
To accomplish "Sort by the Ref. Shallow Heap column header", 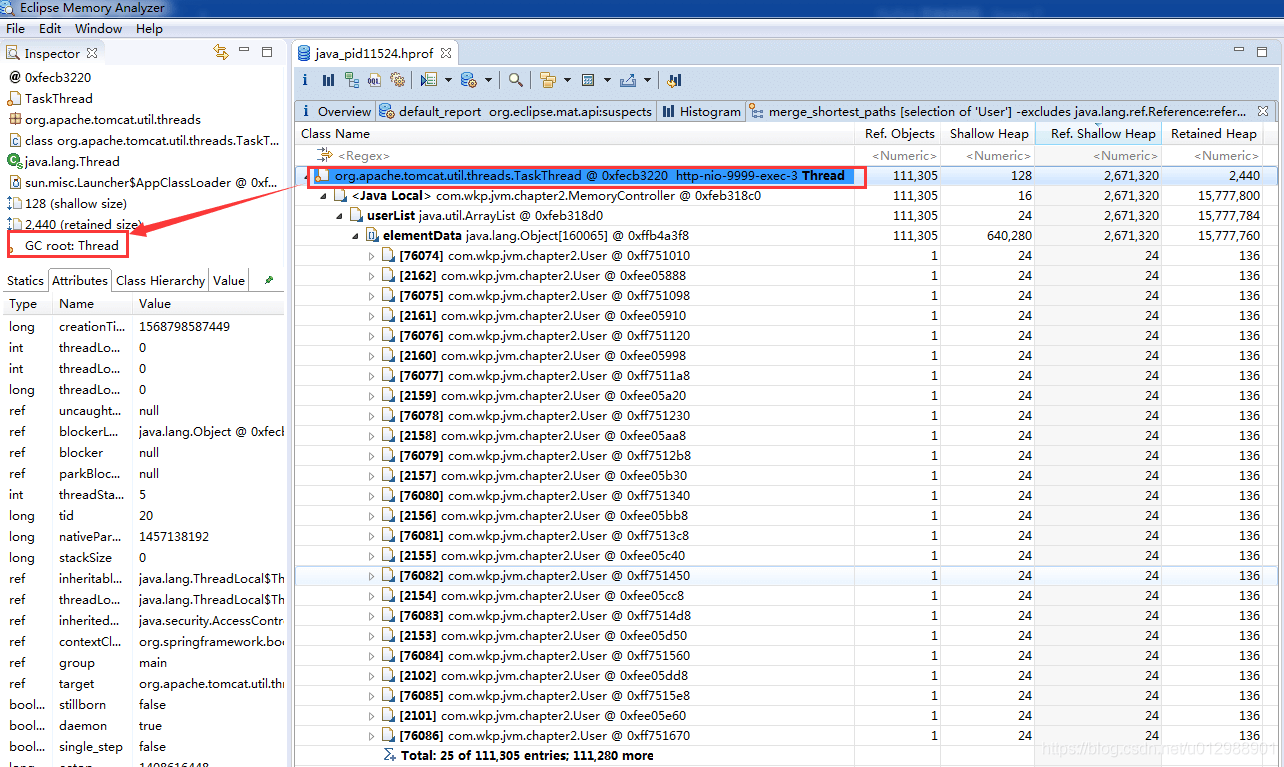I will [1098, 134].
